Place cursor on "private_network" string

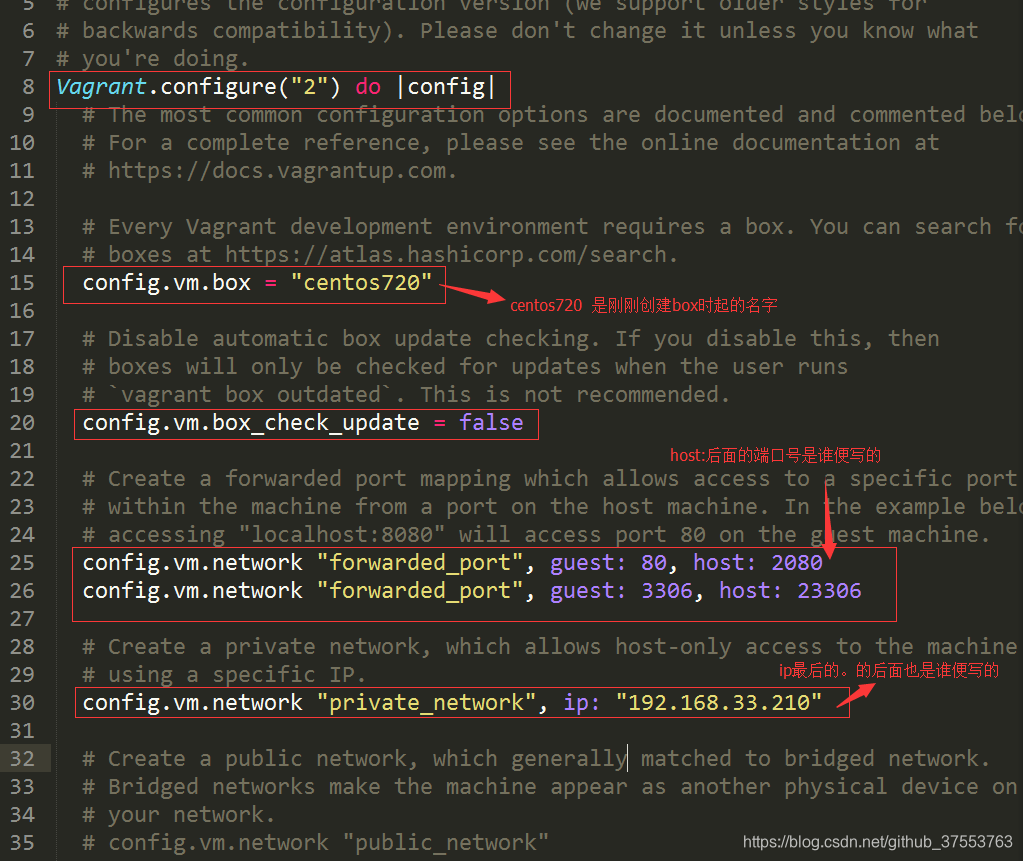(x=427, y=703)
